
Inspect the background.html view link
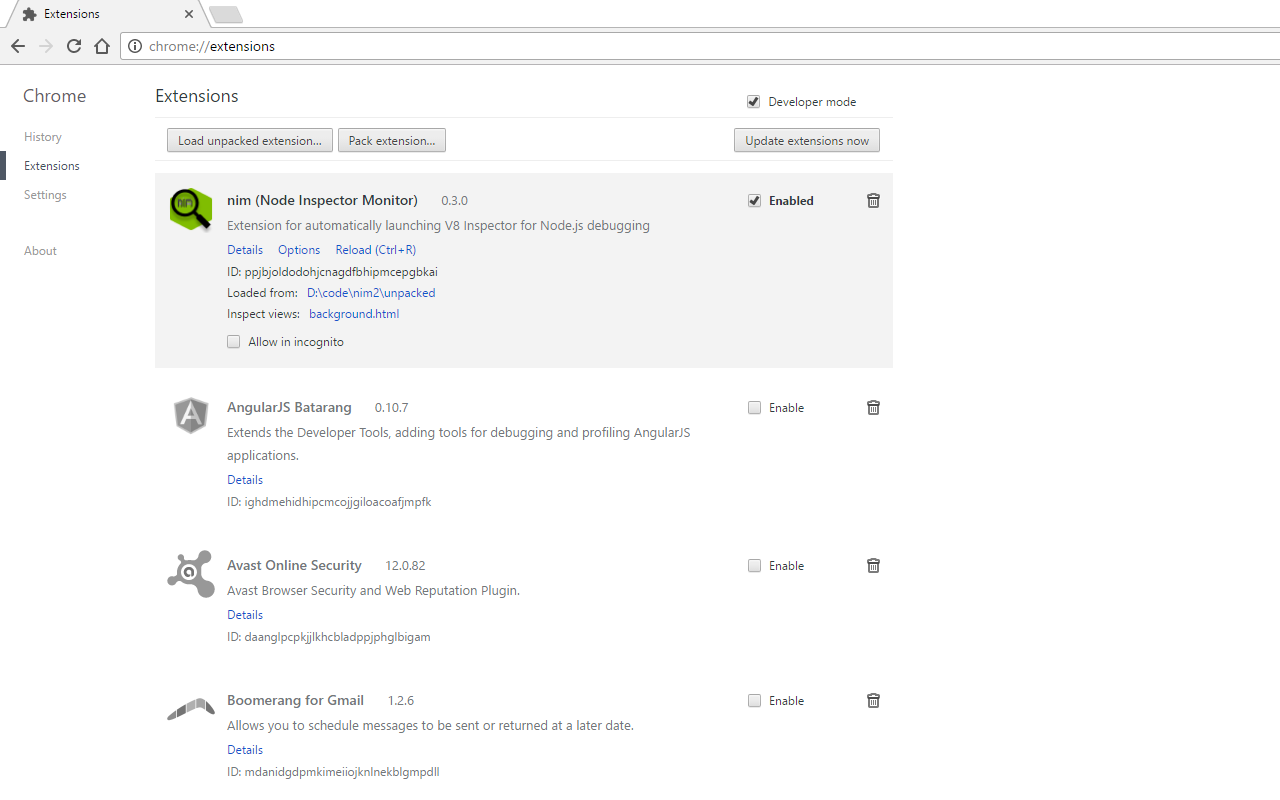click(x=354, y=314)
